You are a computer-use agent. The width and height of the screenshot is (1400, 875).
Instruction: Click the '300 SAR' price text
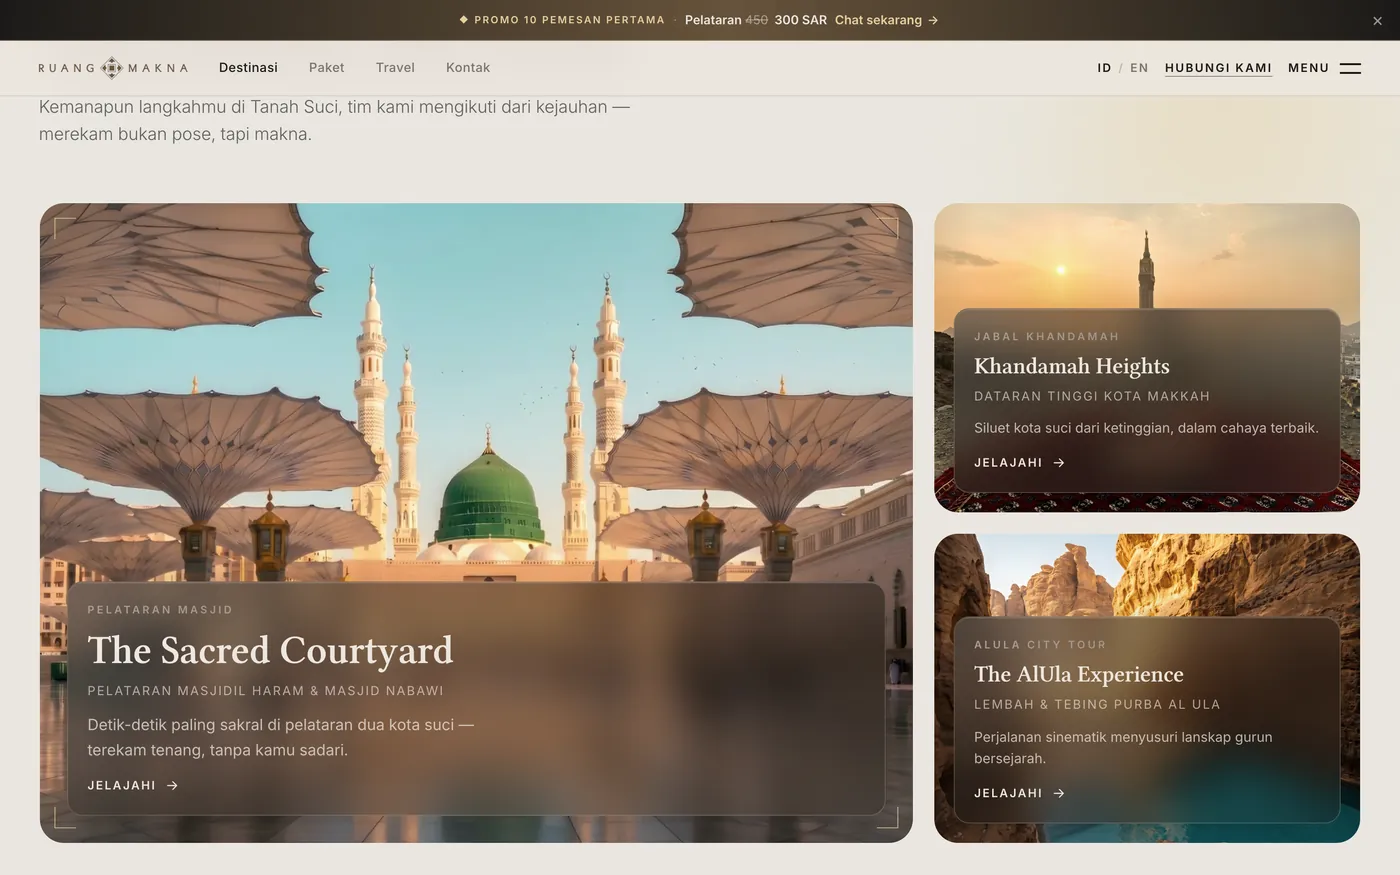tap(801, 20)
